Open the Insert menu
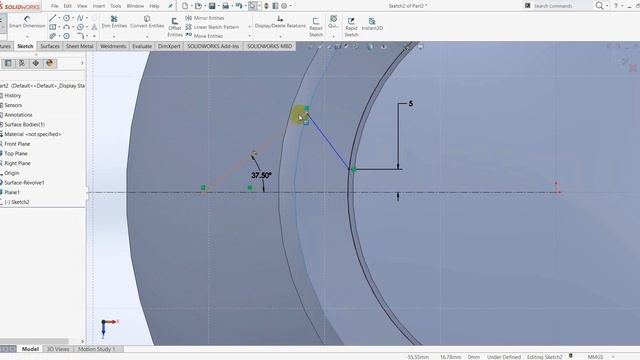Screen dimensions: 640x360 click(x=99, y=6)
